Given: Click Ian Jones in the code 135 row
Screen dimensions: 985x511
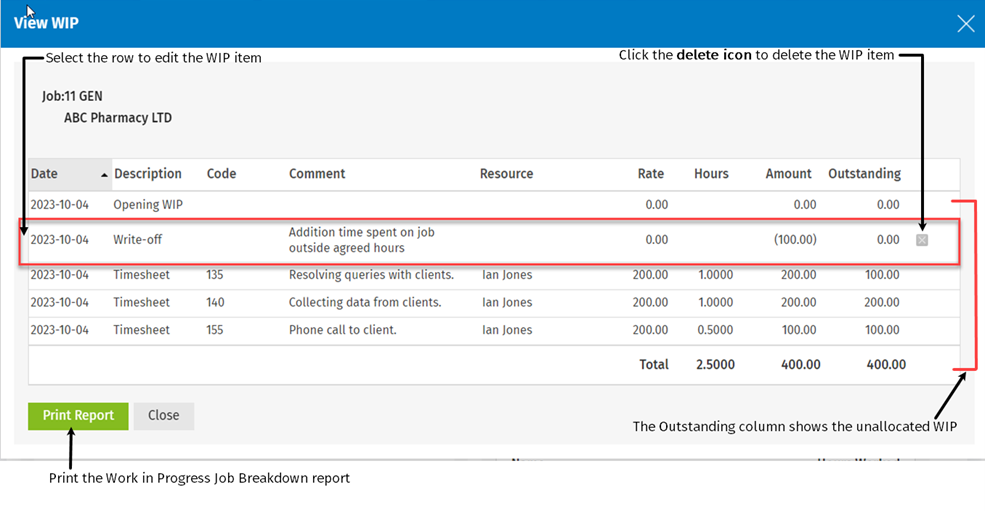Looking at the screenshot, I should point(507,275).
